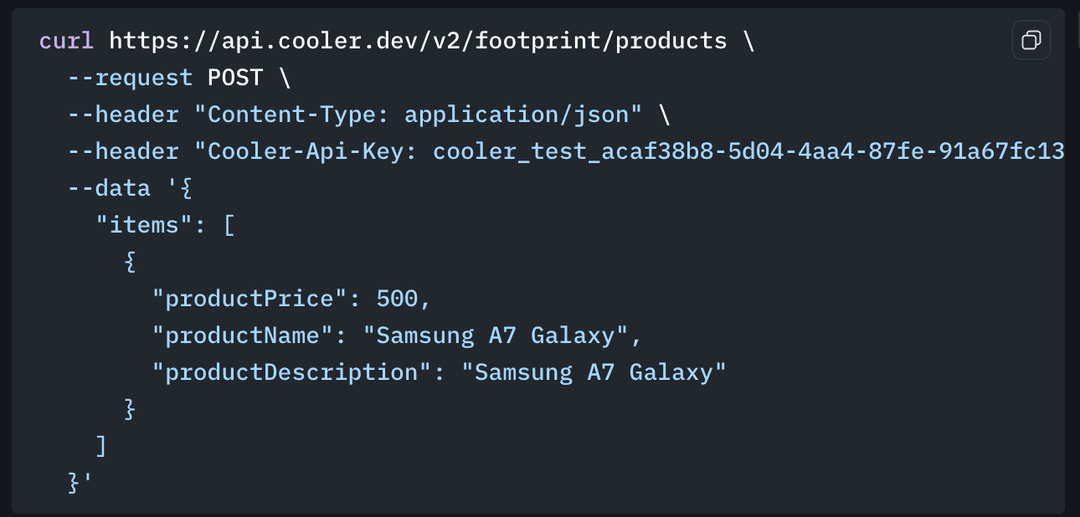Click the closing curly brace of item object
Screen dimensions: 1080x517
pyautogui.click(x=130, y=409)
